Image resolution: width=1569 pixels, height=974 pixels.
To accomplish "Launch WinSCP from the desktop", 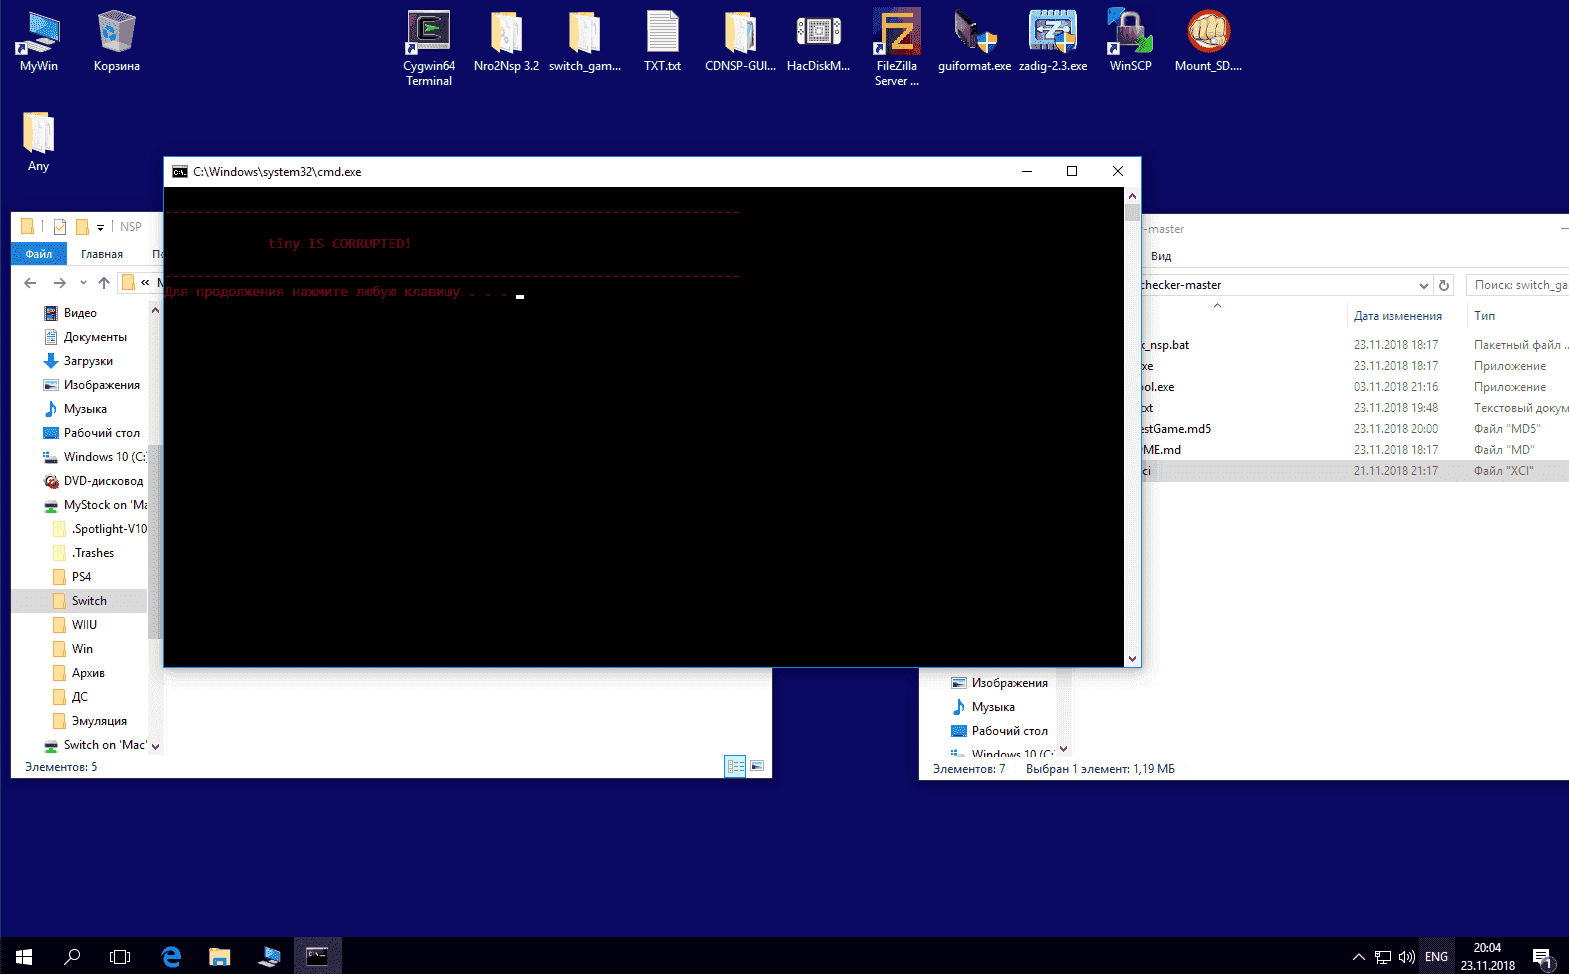I will click(x=1130, y=40).
